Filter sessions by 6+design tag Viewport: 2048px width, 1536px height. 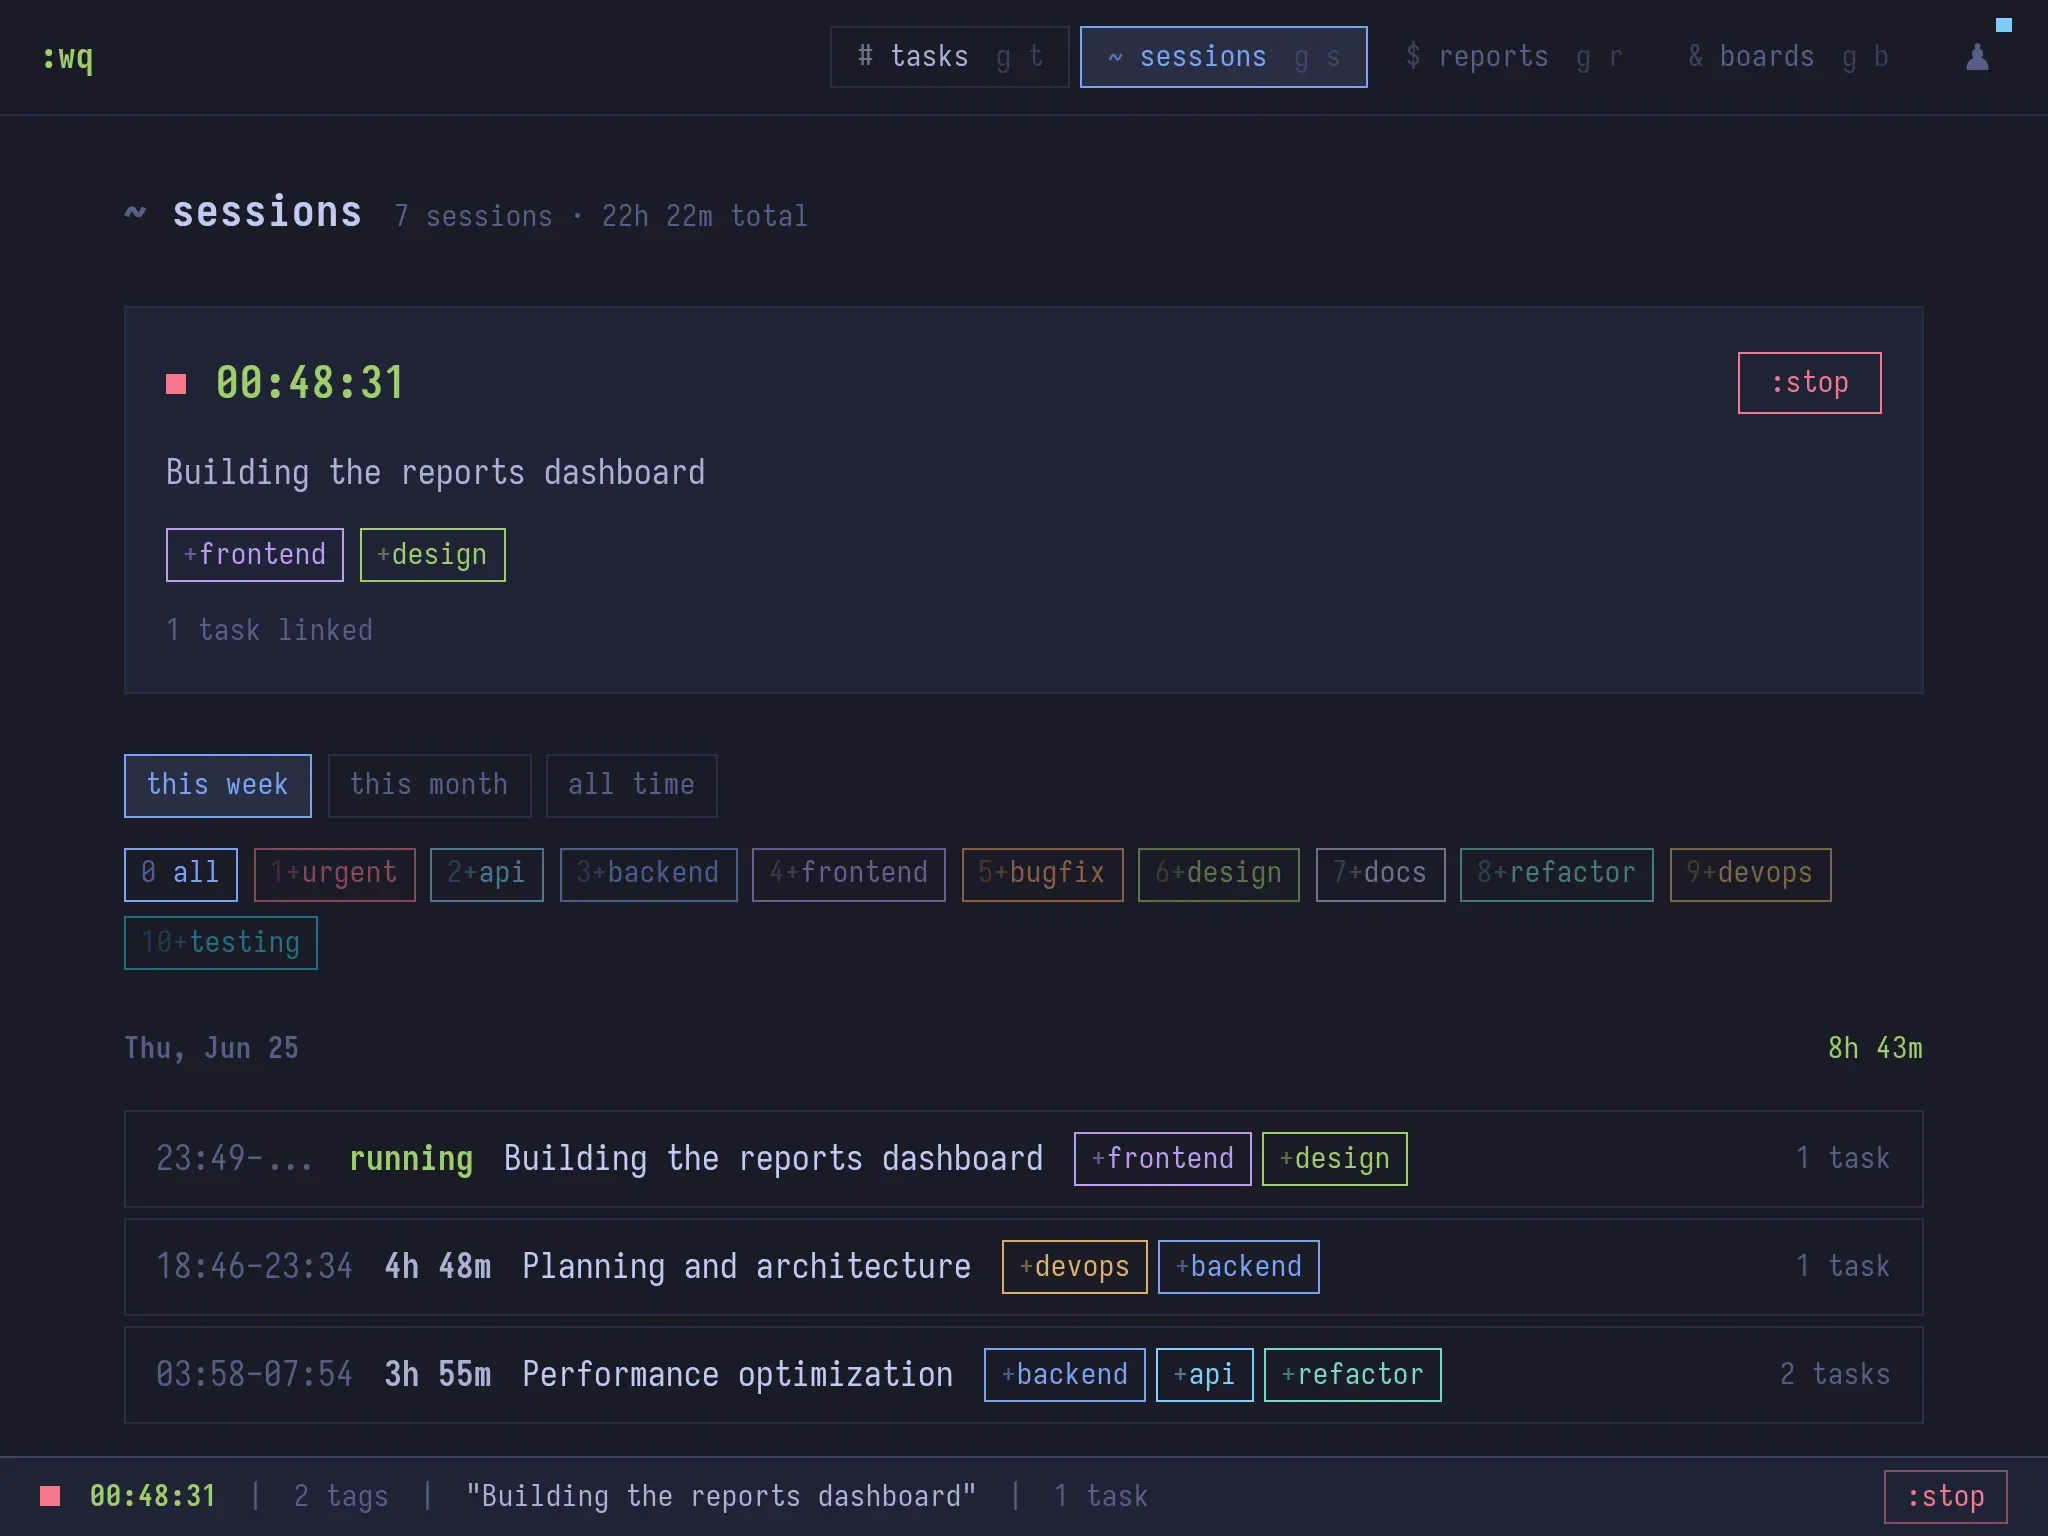tap(1218, 874)
